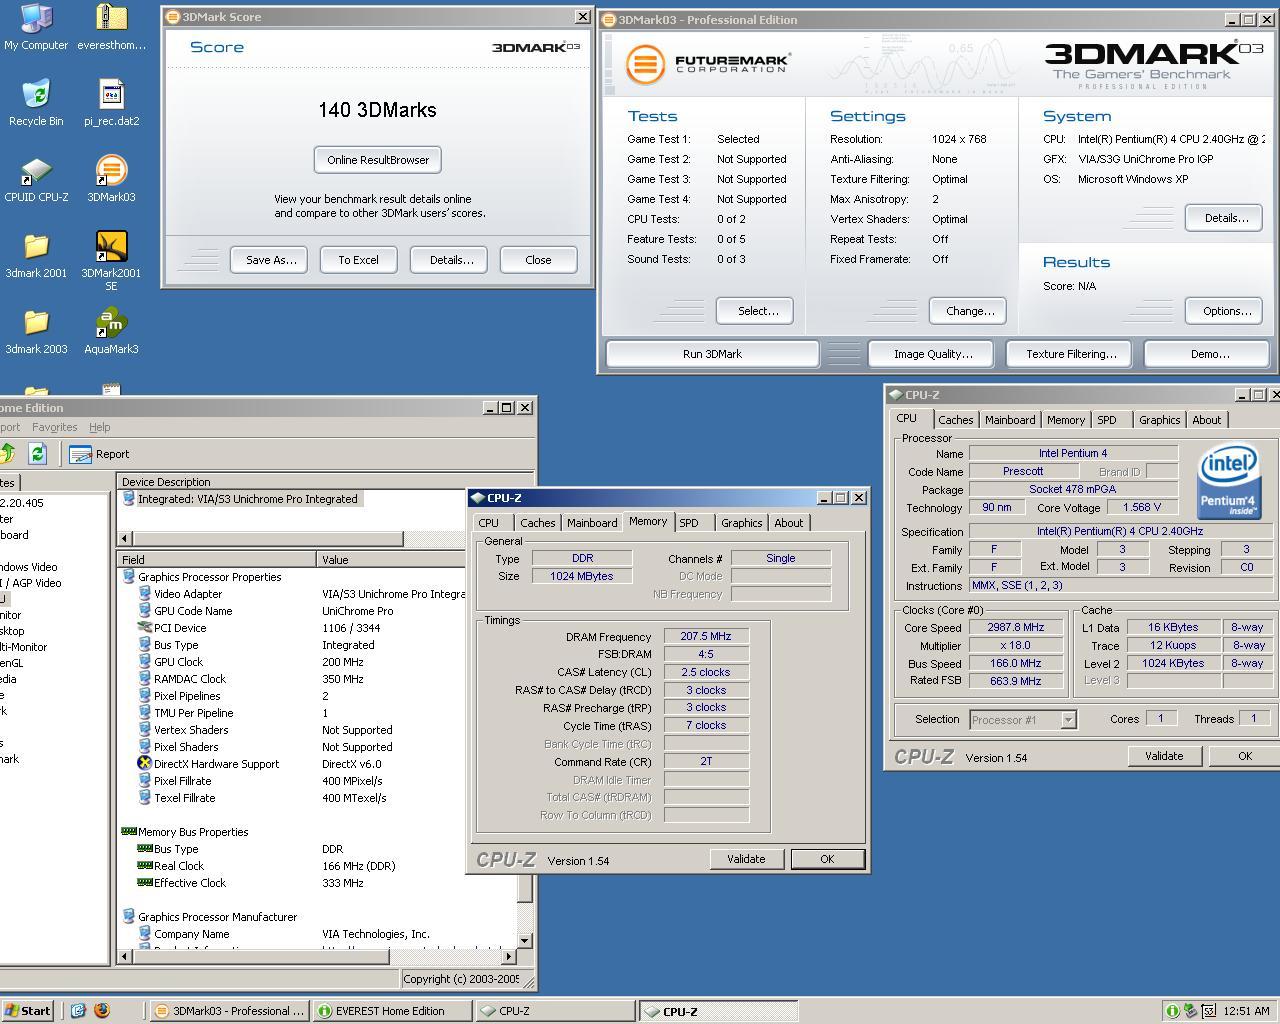Click the EVEREST up arrow toolbar icon

click(7, 454)
